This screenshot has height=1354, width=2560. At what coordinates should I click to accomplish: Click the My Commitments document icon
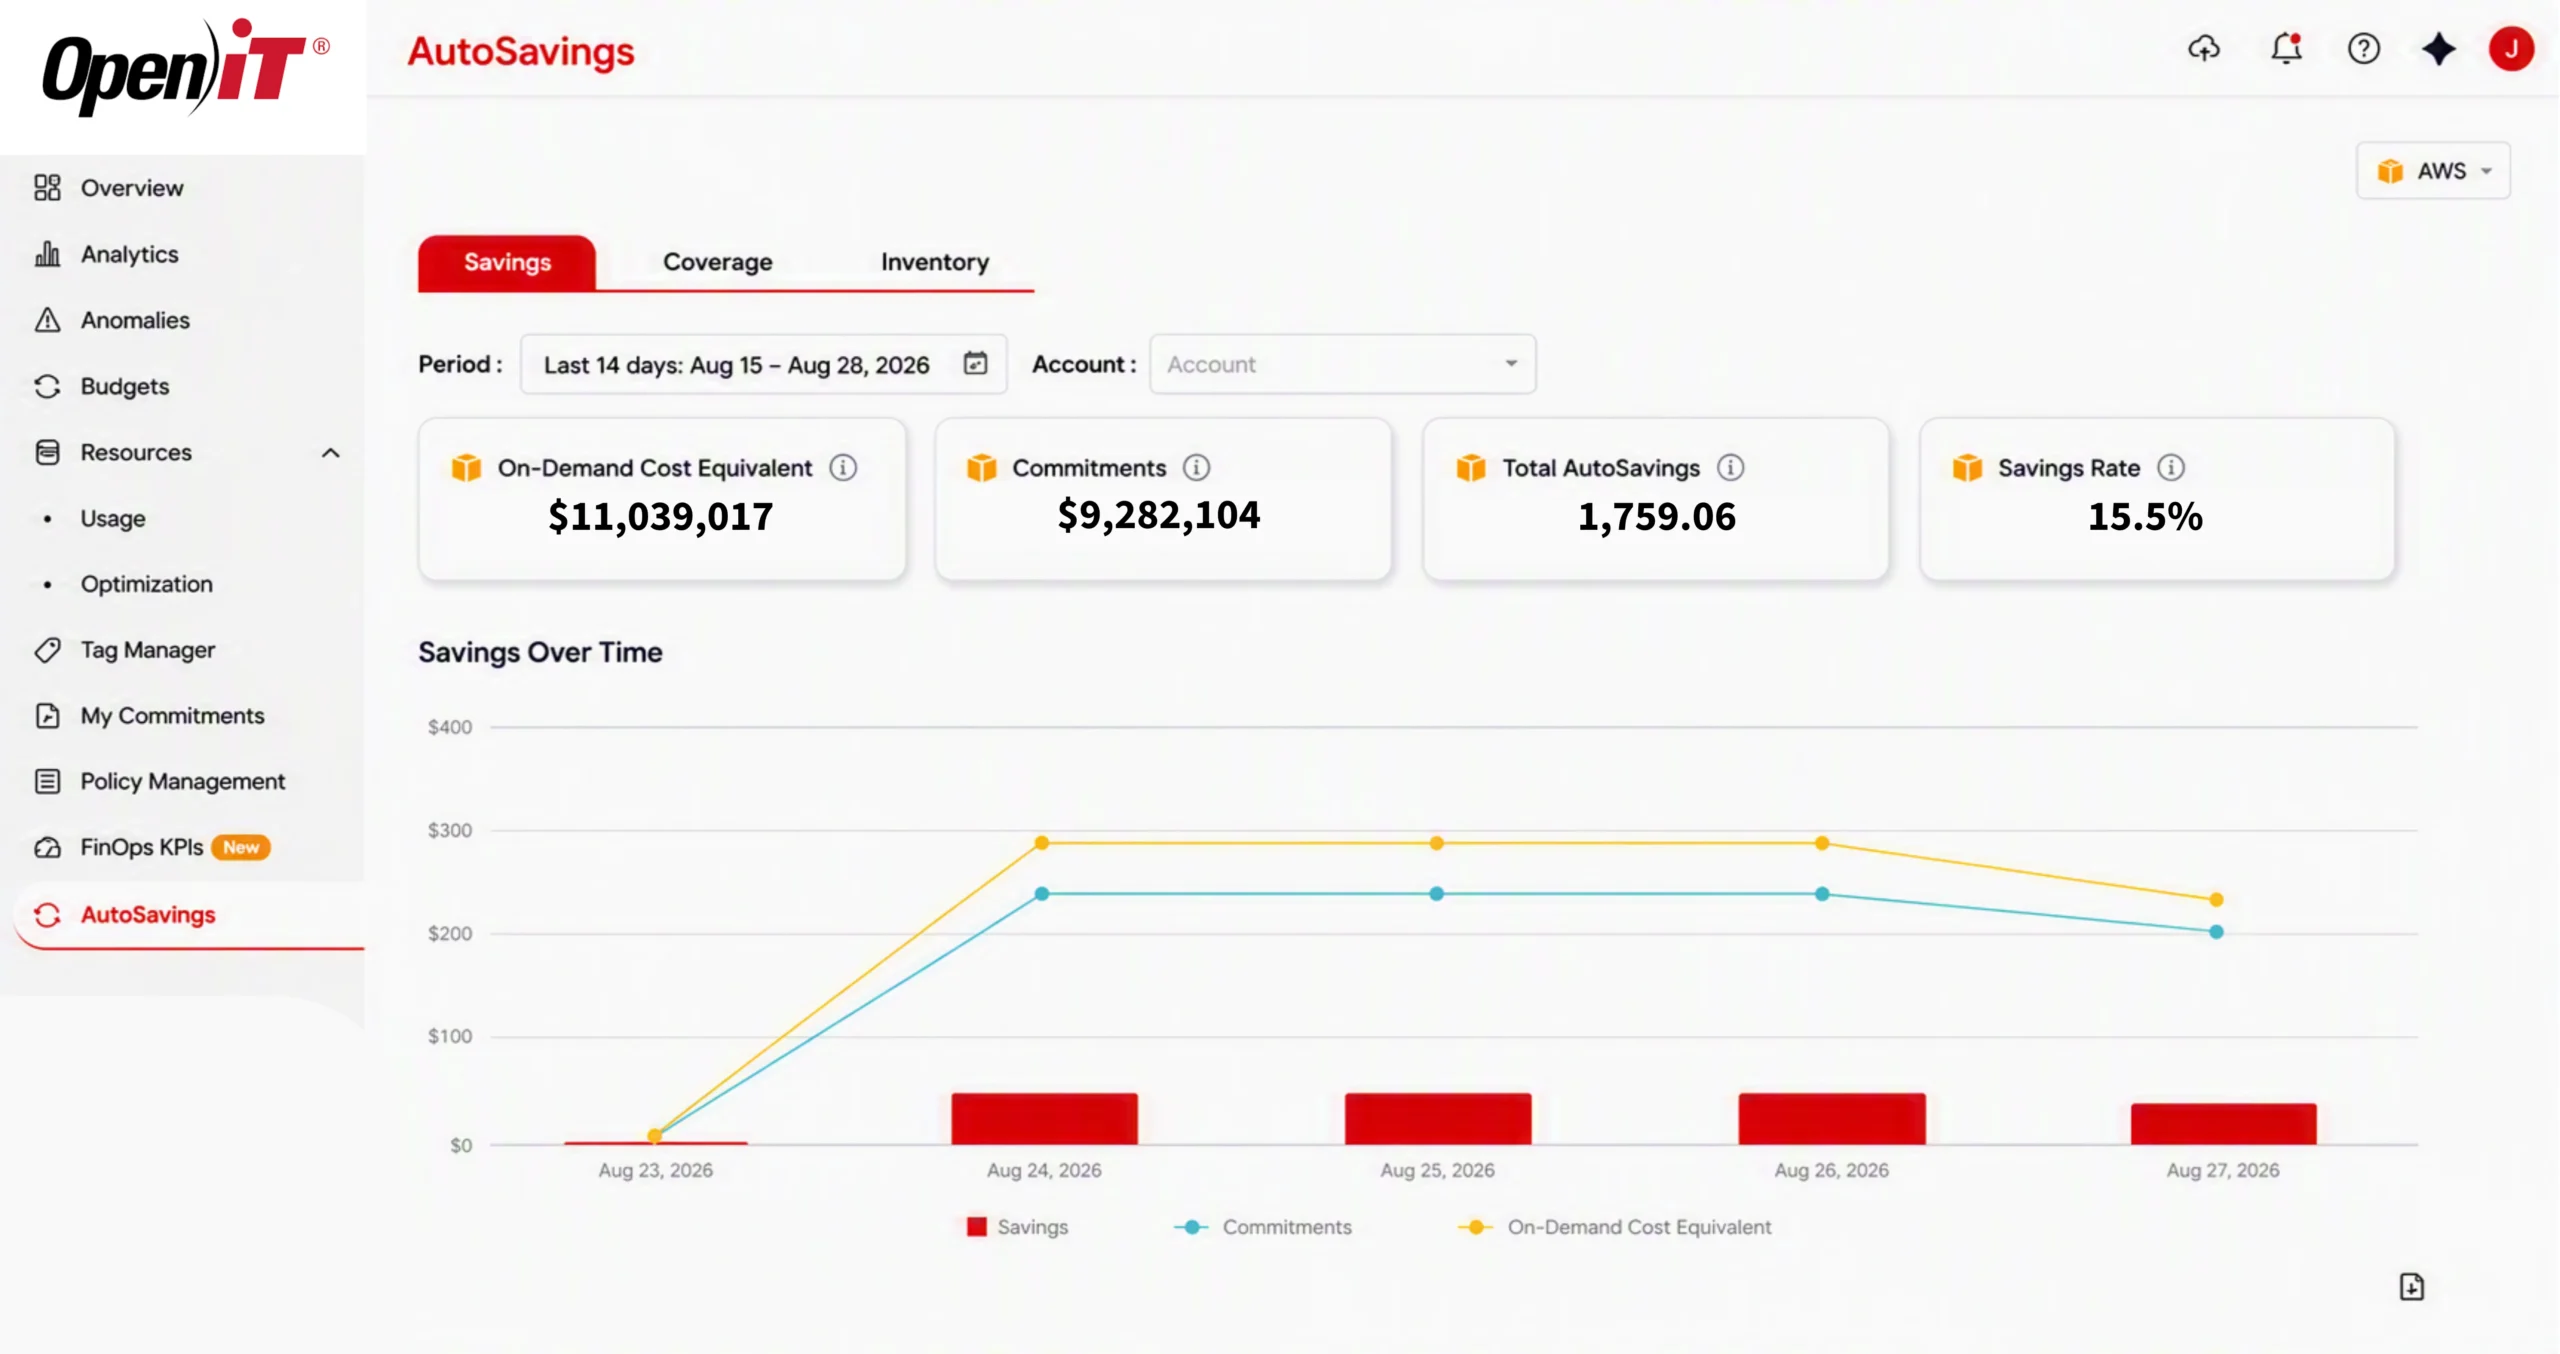(47, 716)
